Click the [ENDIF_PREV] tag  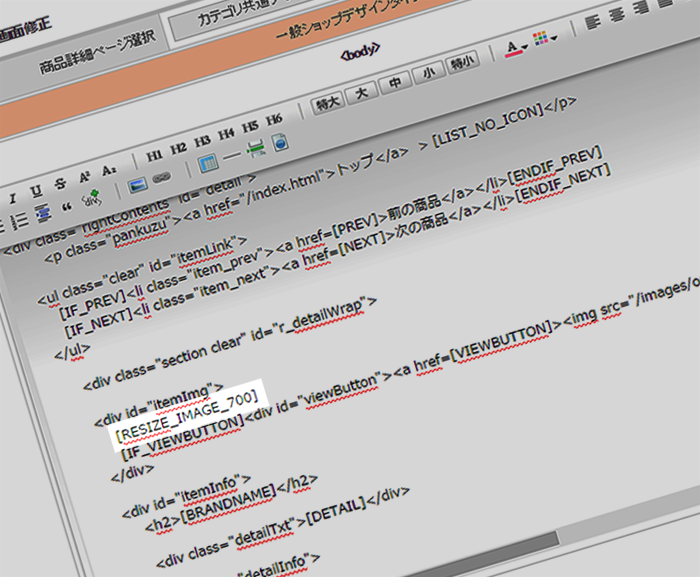point(555,165)
